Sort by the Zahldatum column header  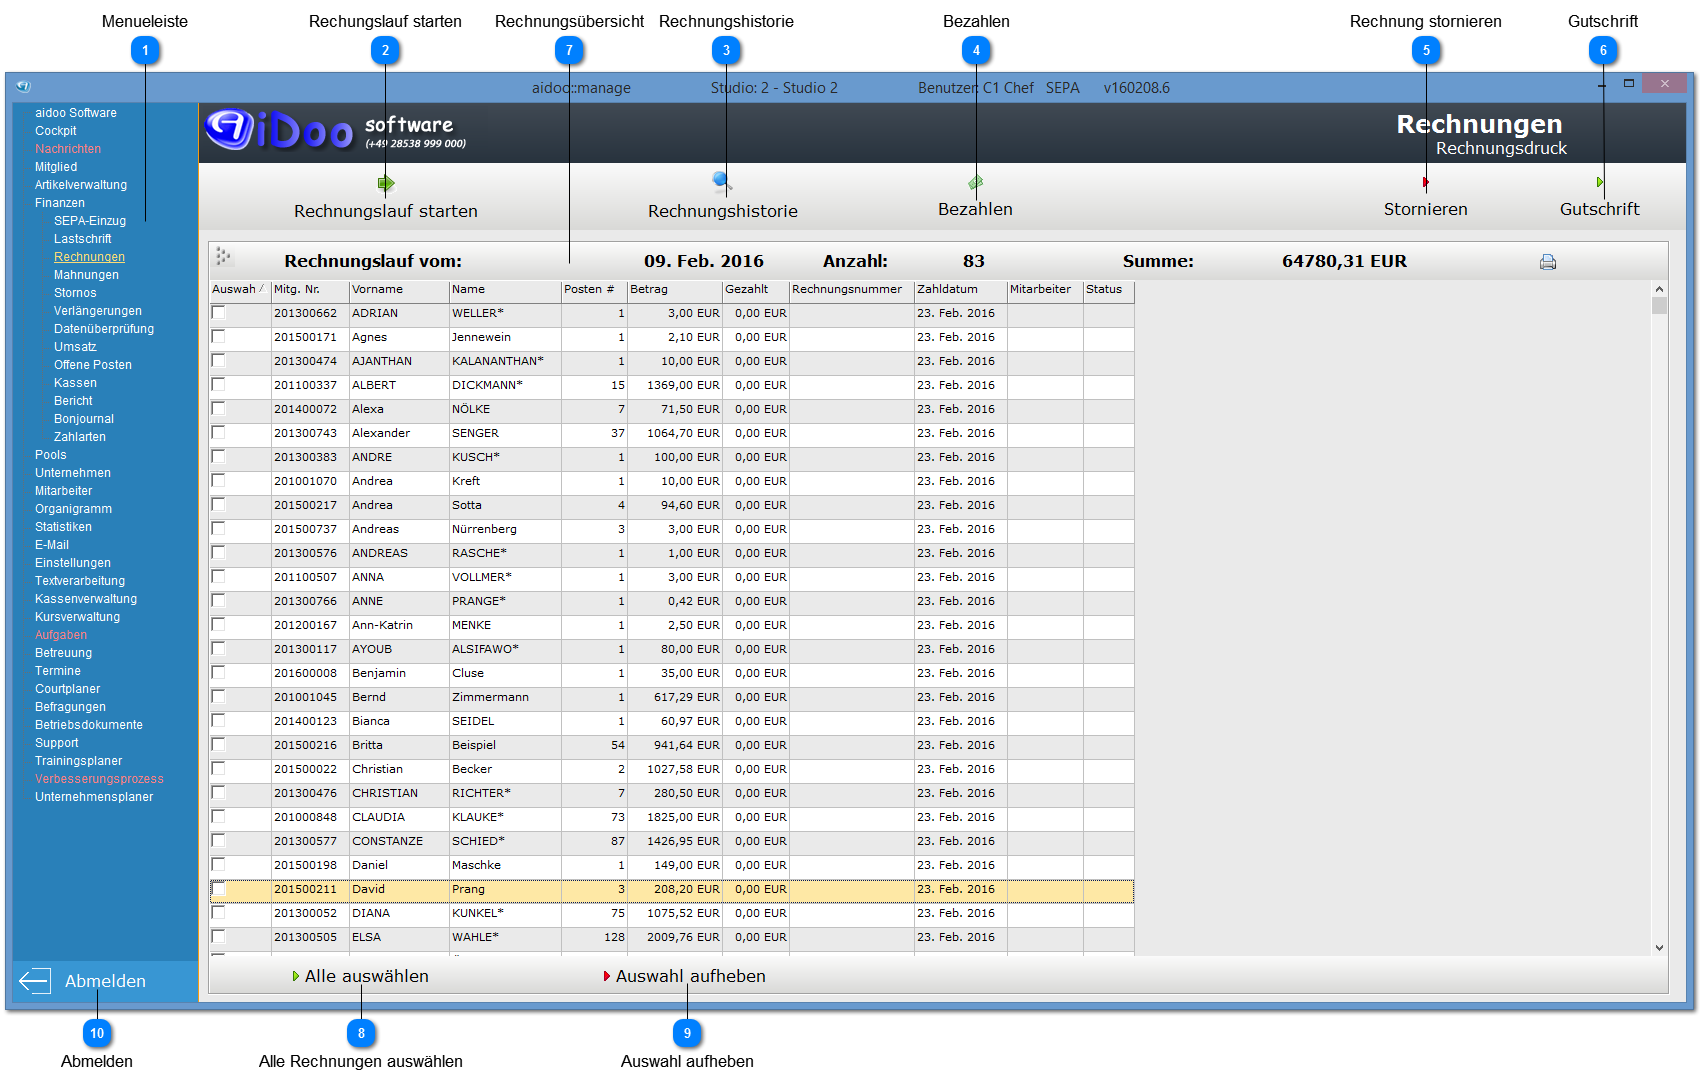pos(960,290)
